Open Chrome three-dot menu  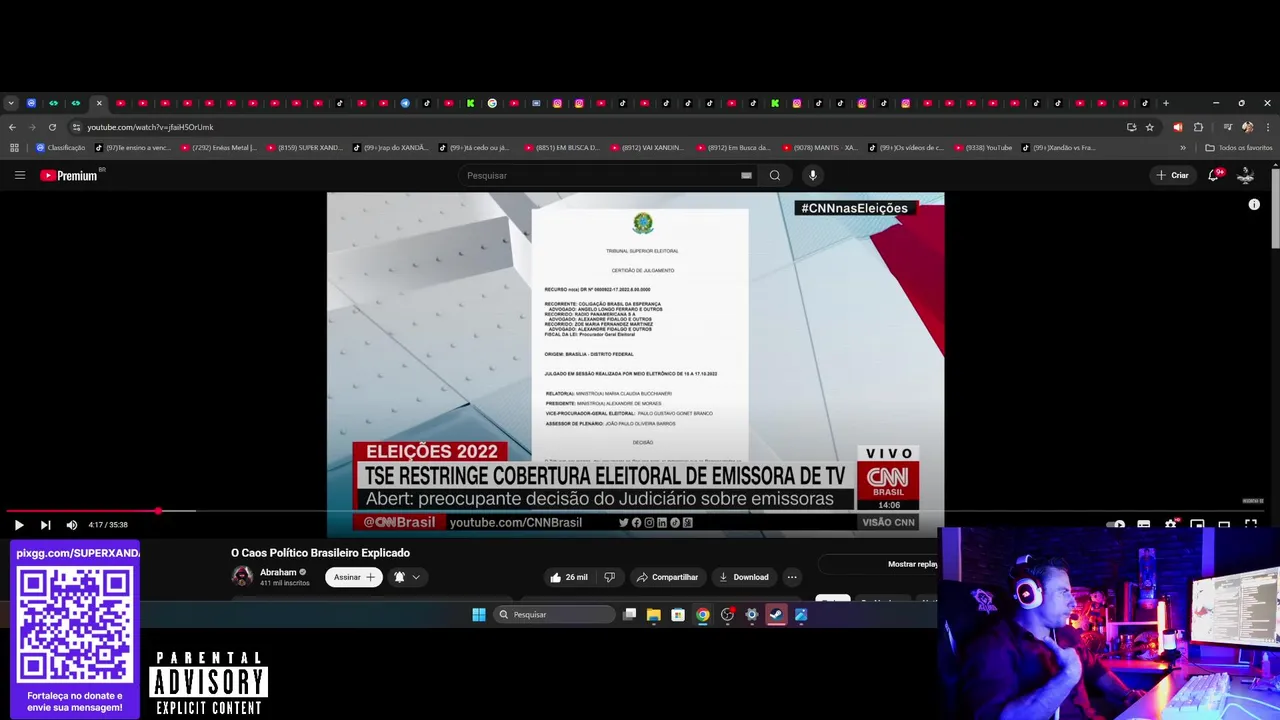pos(1268,127)
